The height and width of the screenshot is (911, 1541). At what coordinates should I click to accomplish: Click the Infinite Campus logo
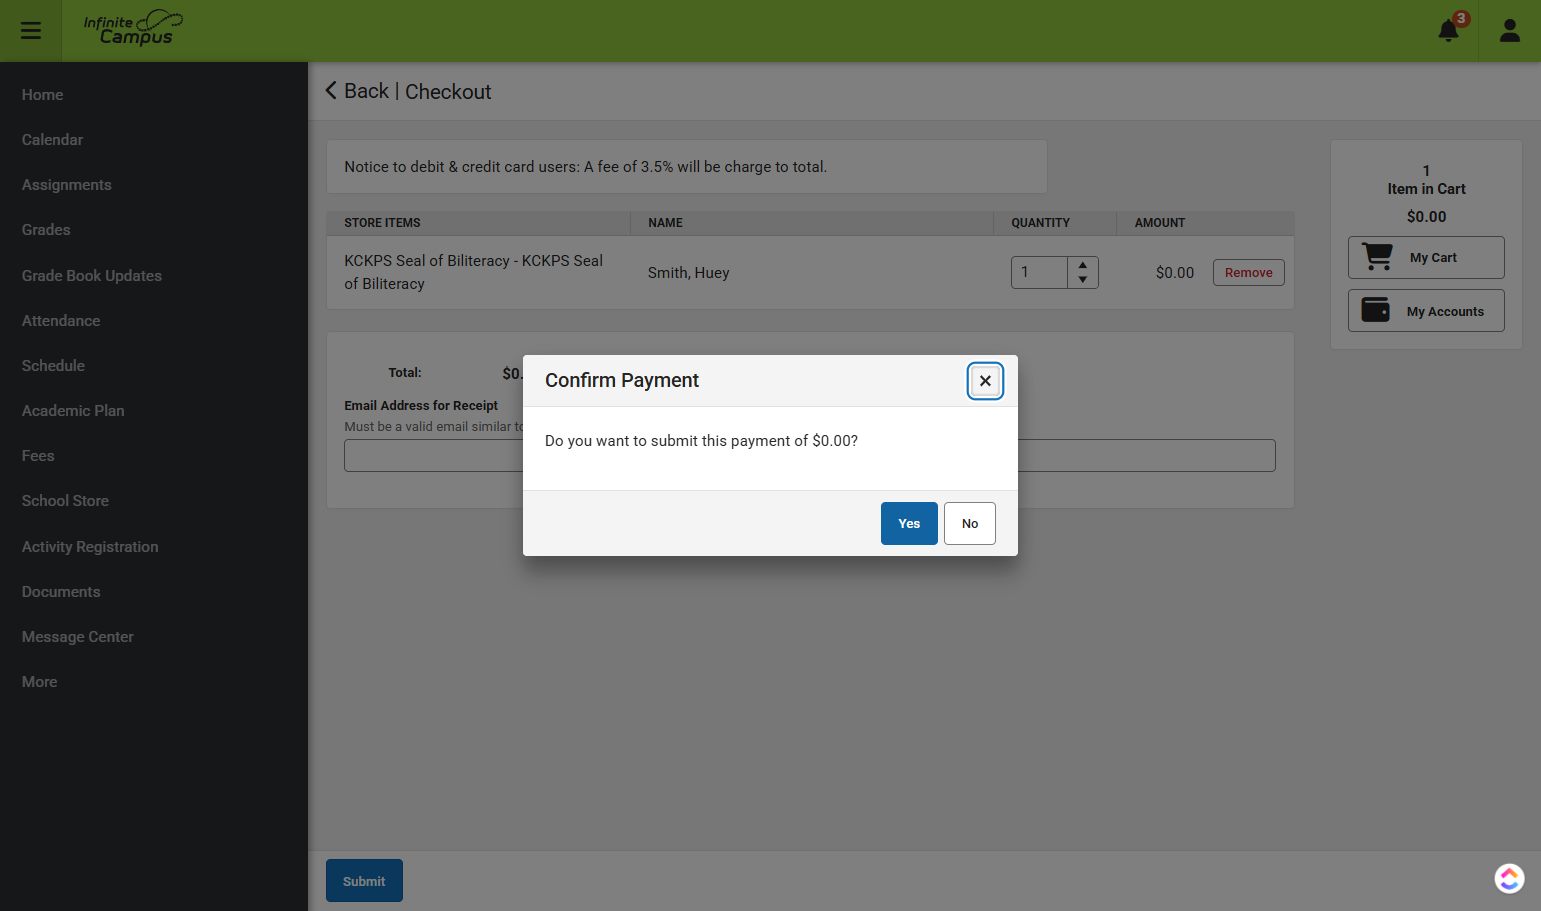pyautogui.click(x=133, y=29)
